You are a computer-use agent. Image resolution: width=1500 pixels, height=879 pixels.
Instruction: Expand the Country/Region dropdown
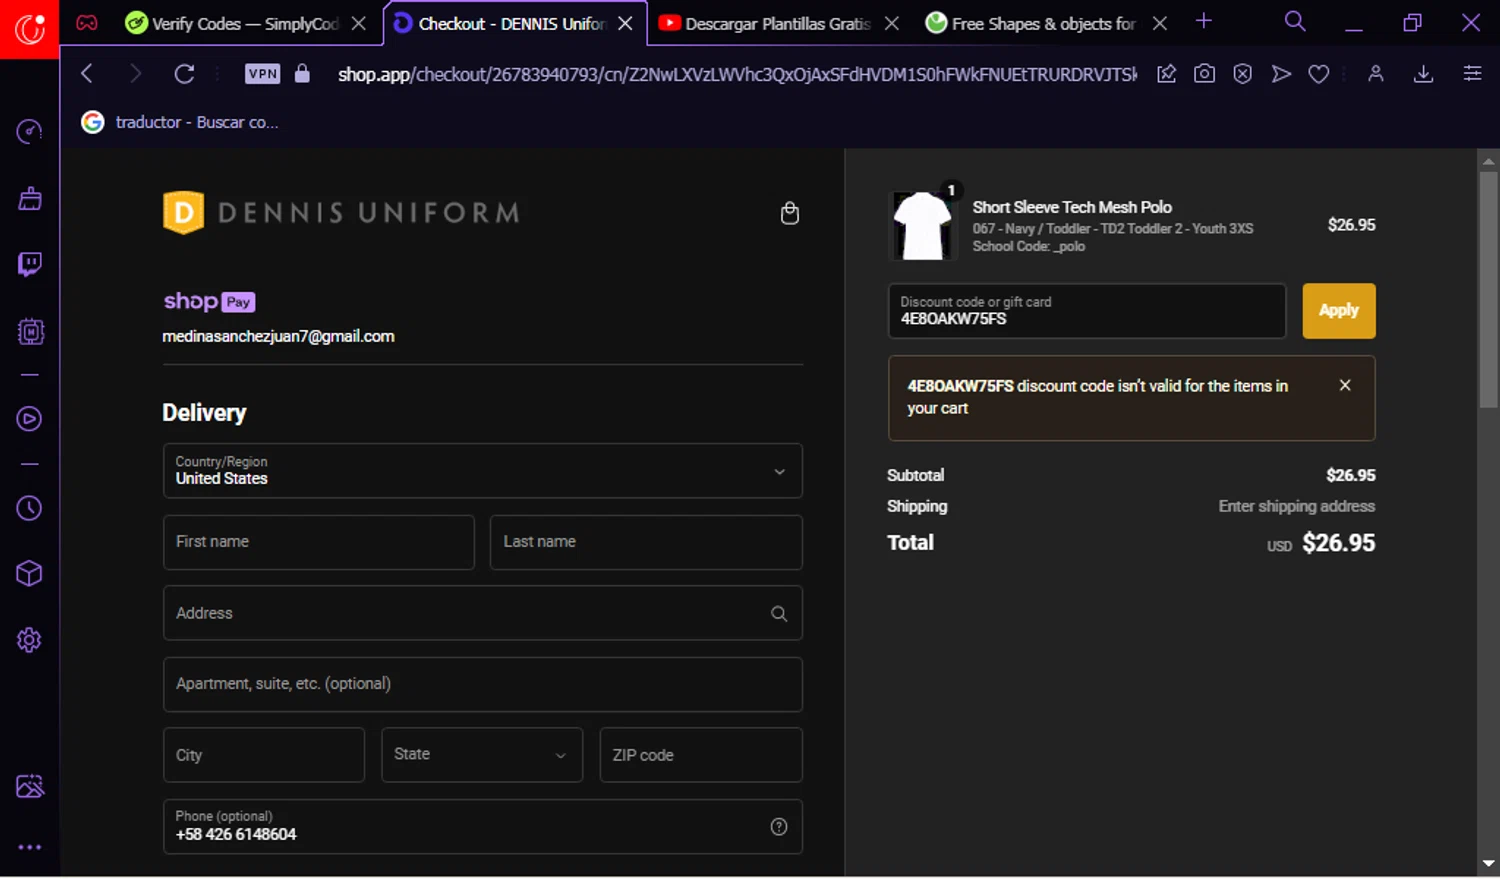482,471
